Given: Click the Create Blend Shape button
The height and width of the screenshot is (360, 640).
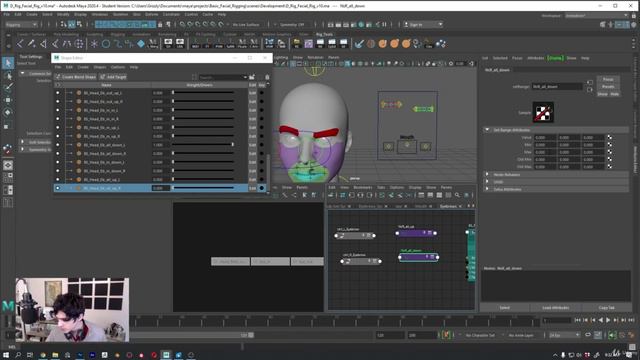Looking at the screenshot, I should [x=76, y=77].
